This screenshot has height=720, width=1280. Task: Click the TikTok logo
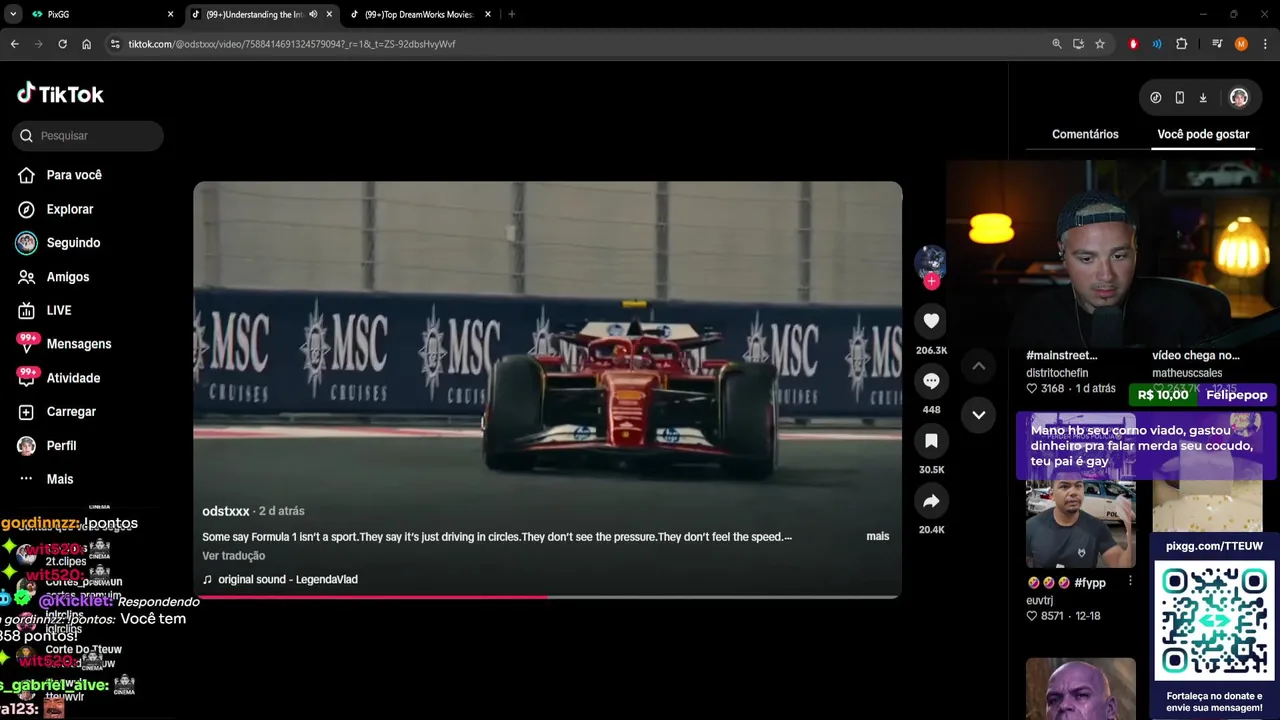tap(60, 94)
